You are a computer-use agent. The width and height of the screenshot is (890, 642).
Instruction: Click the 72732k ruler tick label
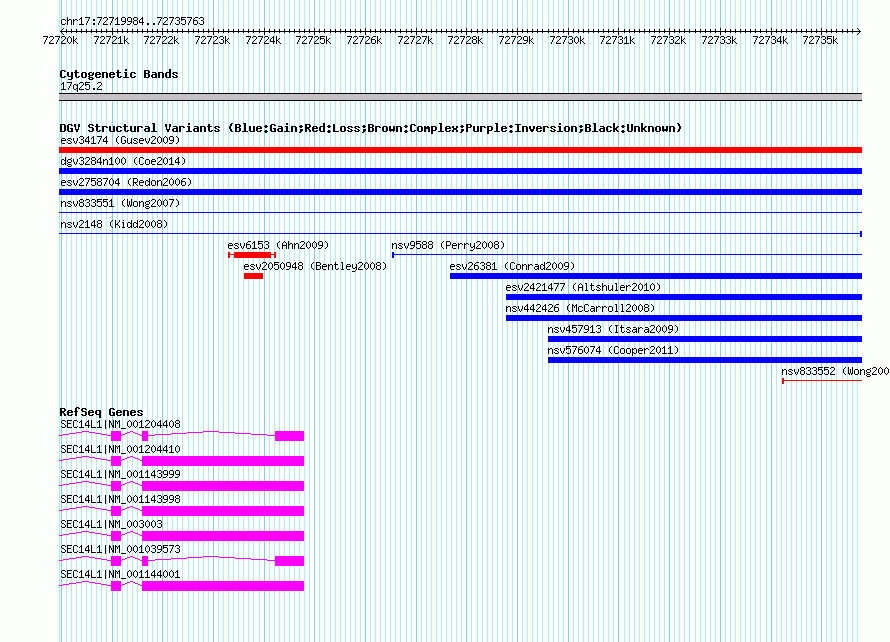(668, 40)
